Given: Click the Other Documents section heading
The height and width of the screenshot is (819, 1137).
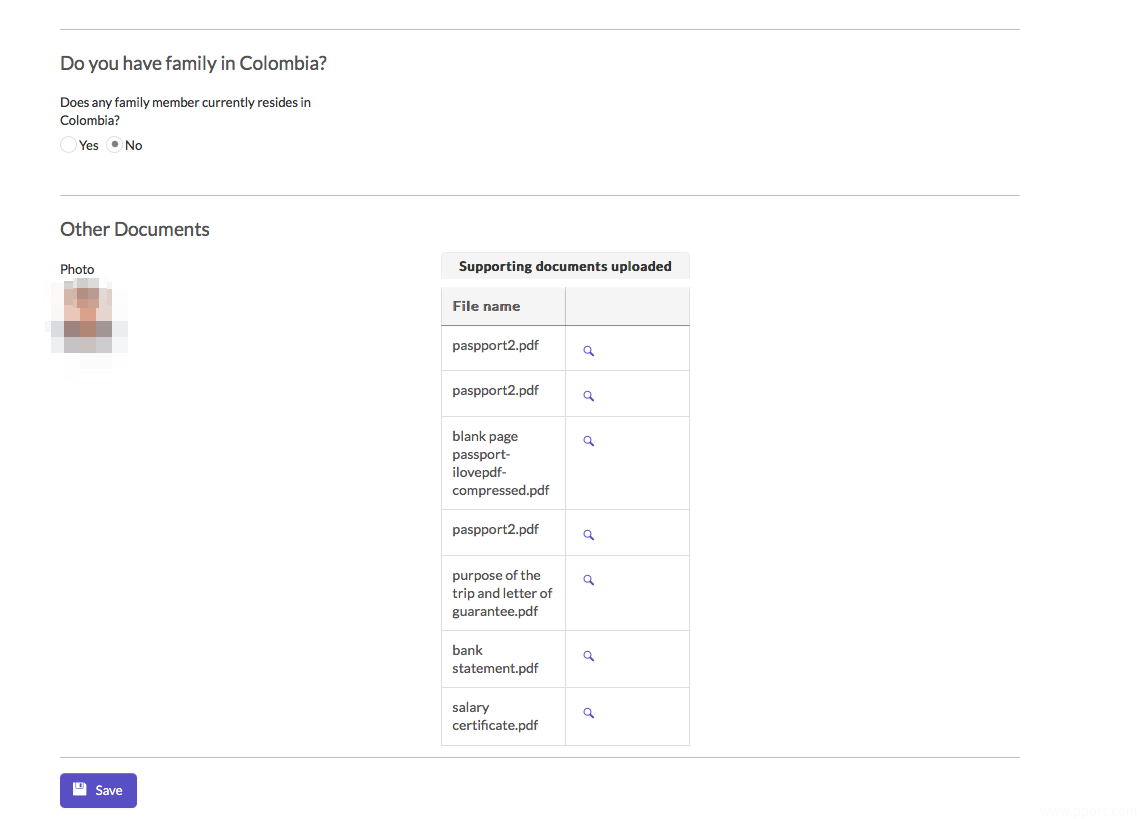Looking at the screenshot, I should coord(135,229).
